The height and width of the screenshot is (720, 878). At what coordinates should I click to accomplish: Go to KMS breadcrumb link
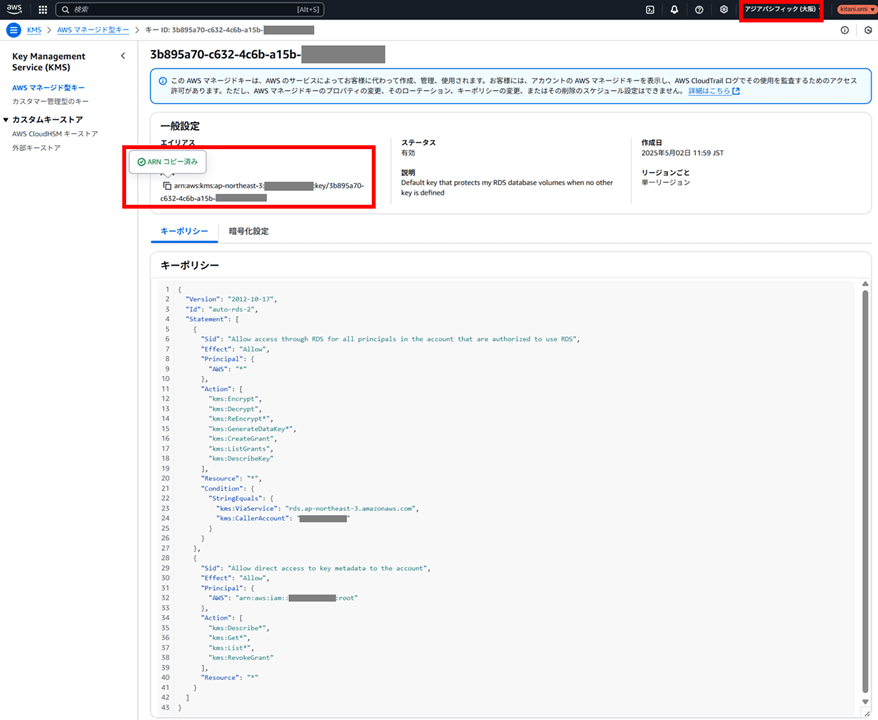pyautogui.click(x=34, y=30)
